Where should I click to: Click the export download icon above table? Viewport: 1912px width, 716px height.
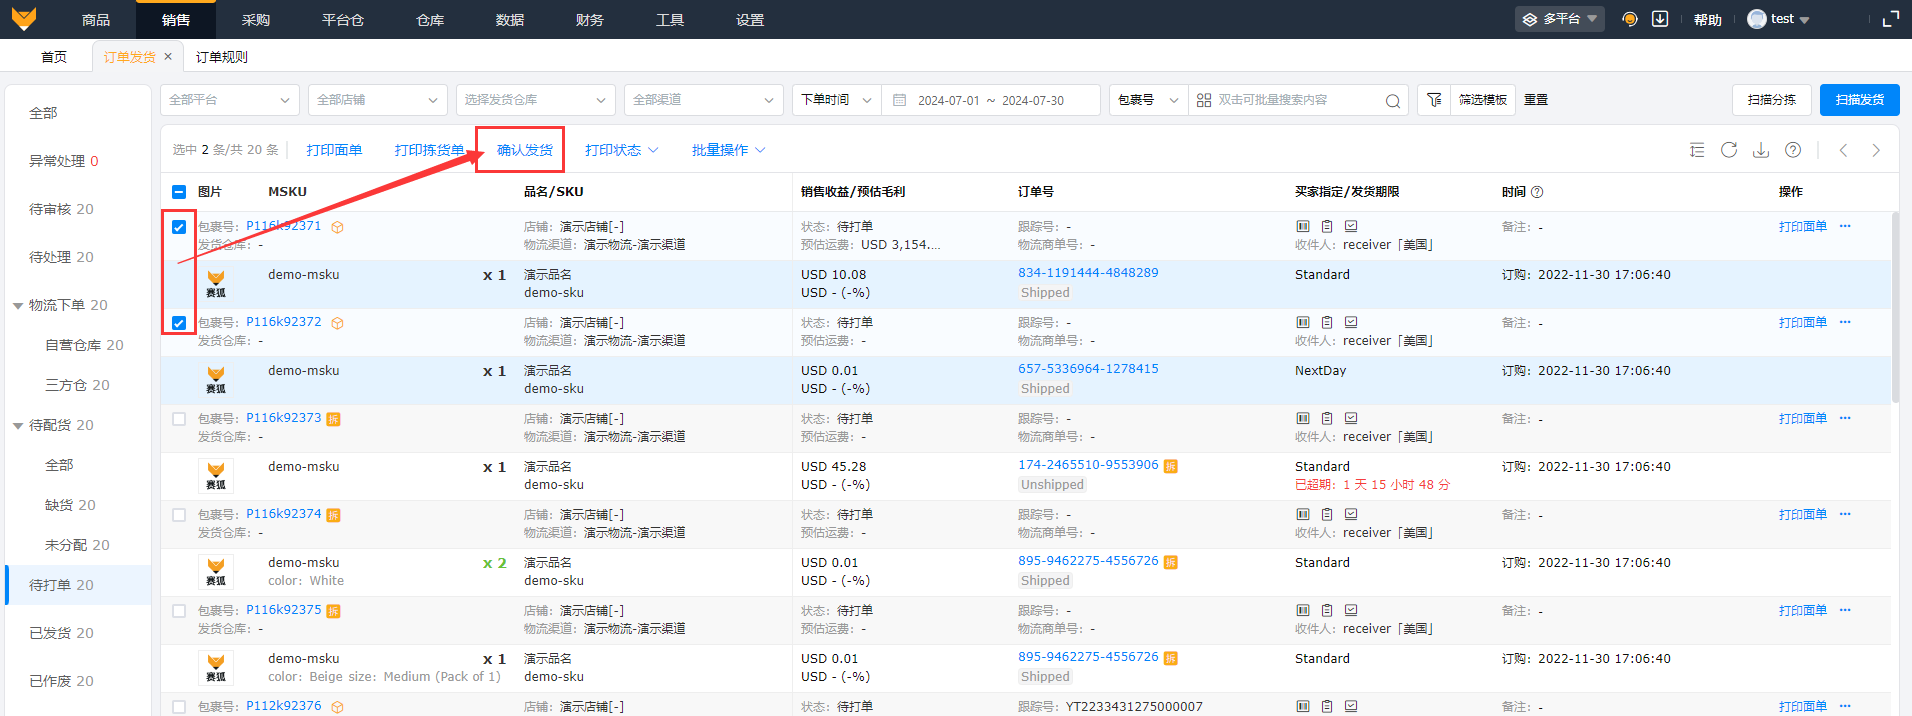coord(1761,150)
